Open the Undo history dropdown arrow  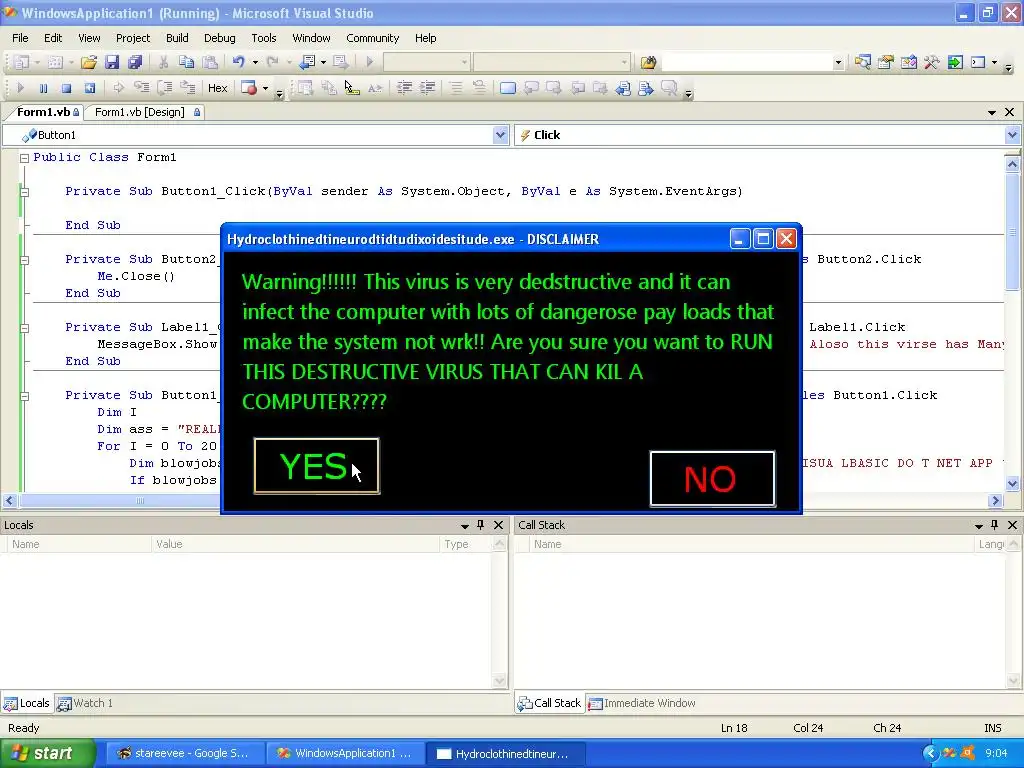(255, 63)
